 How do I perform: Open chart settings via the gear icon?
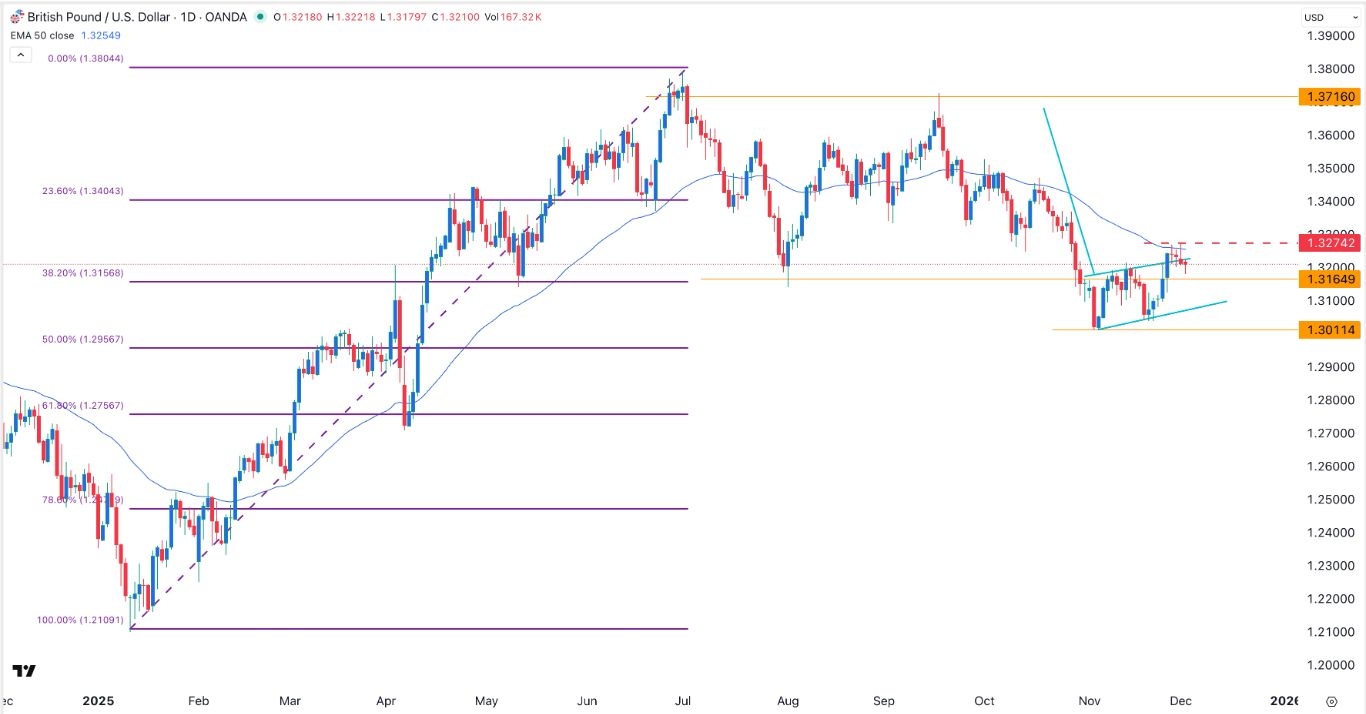(x=1331, y=702)
